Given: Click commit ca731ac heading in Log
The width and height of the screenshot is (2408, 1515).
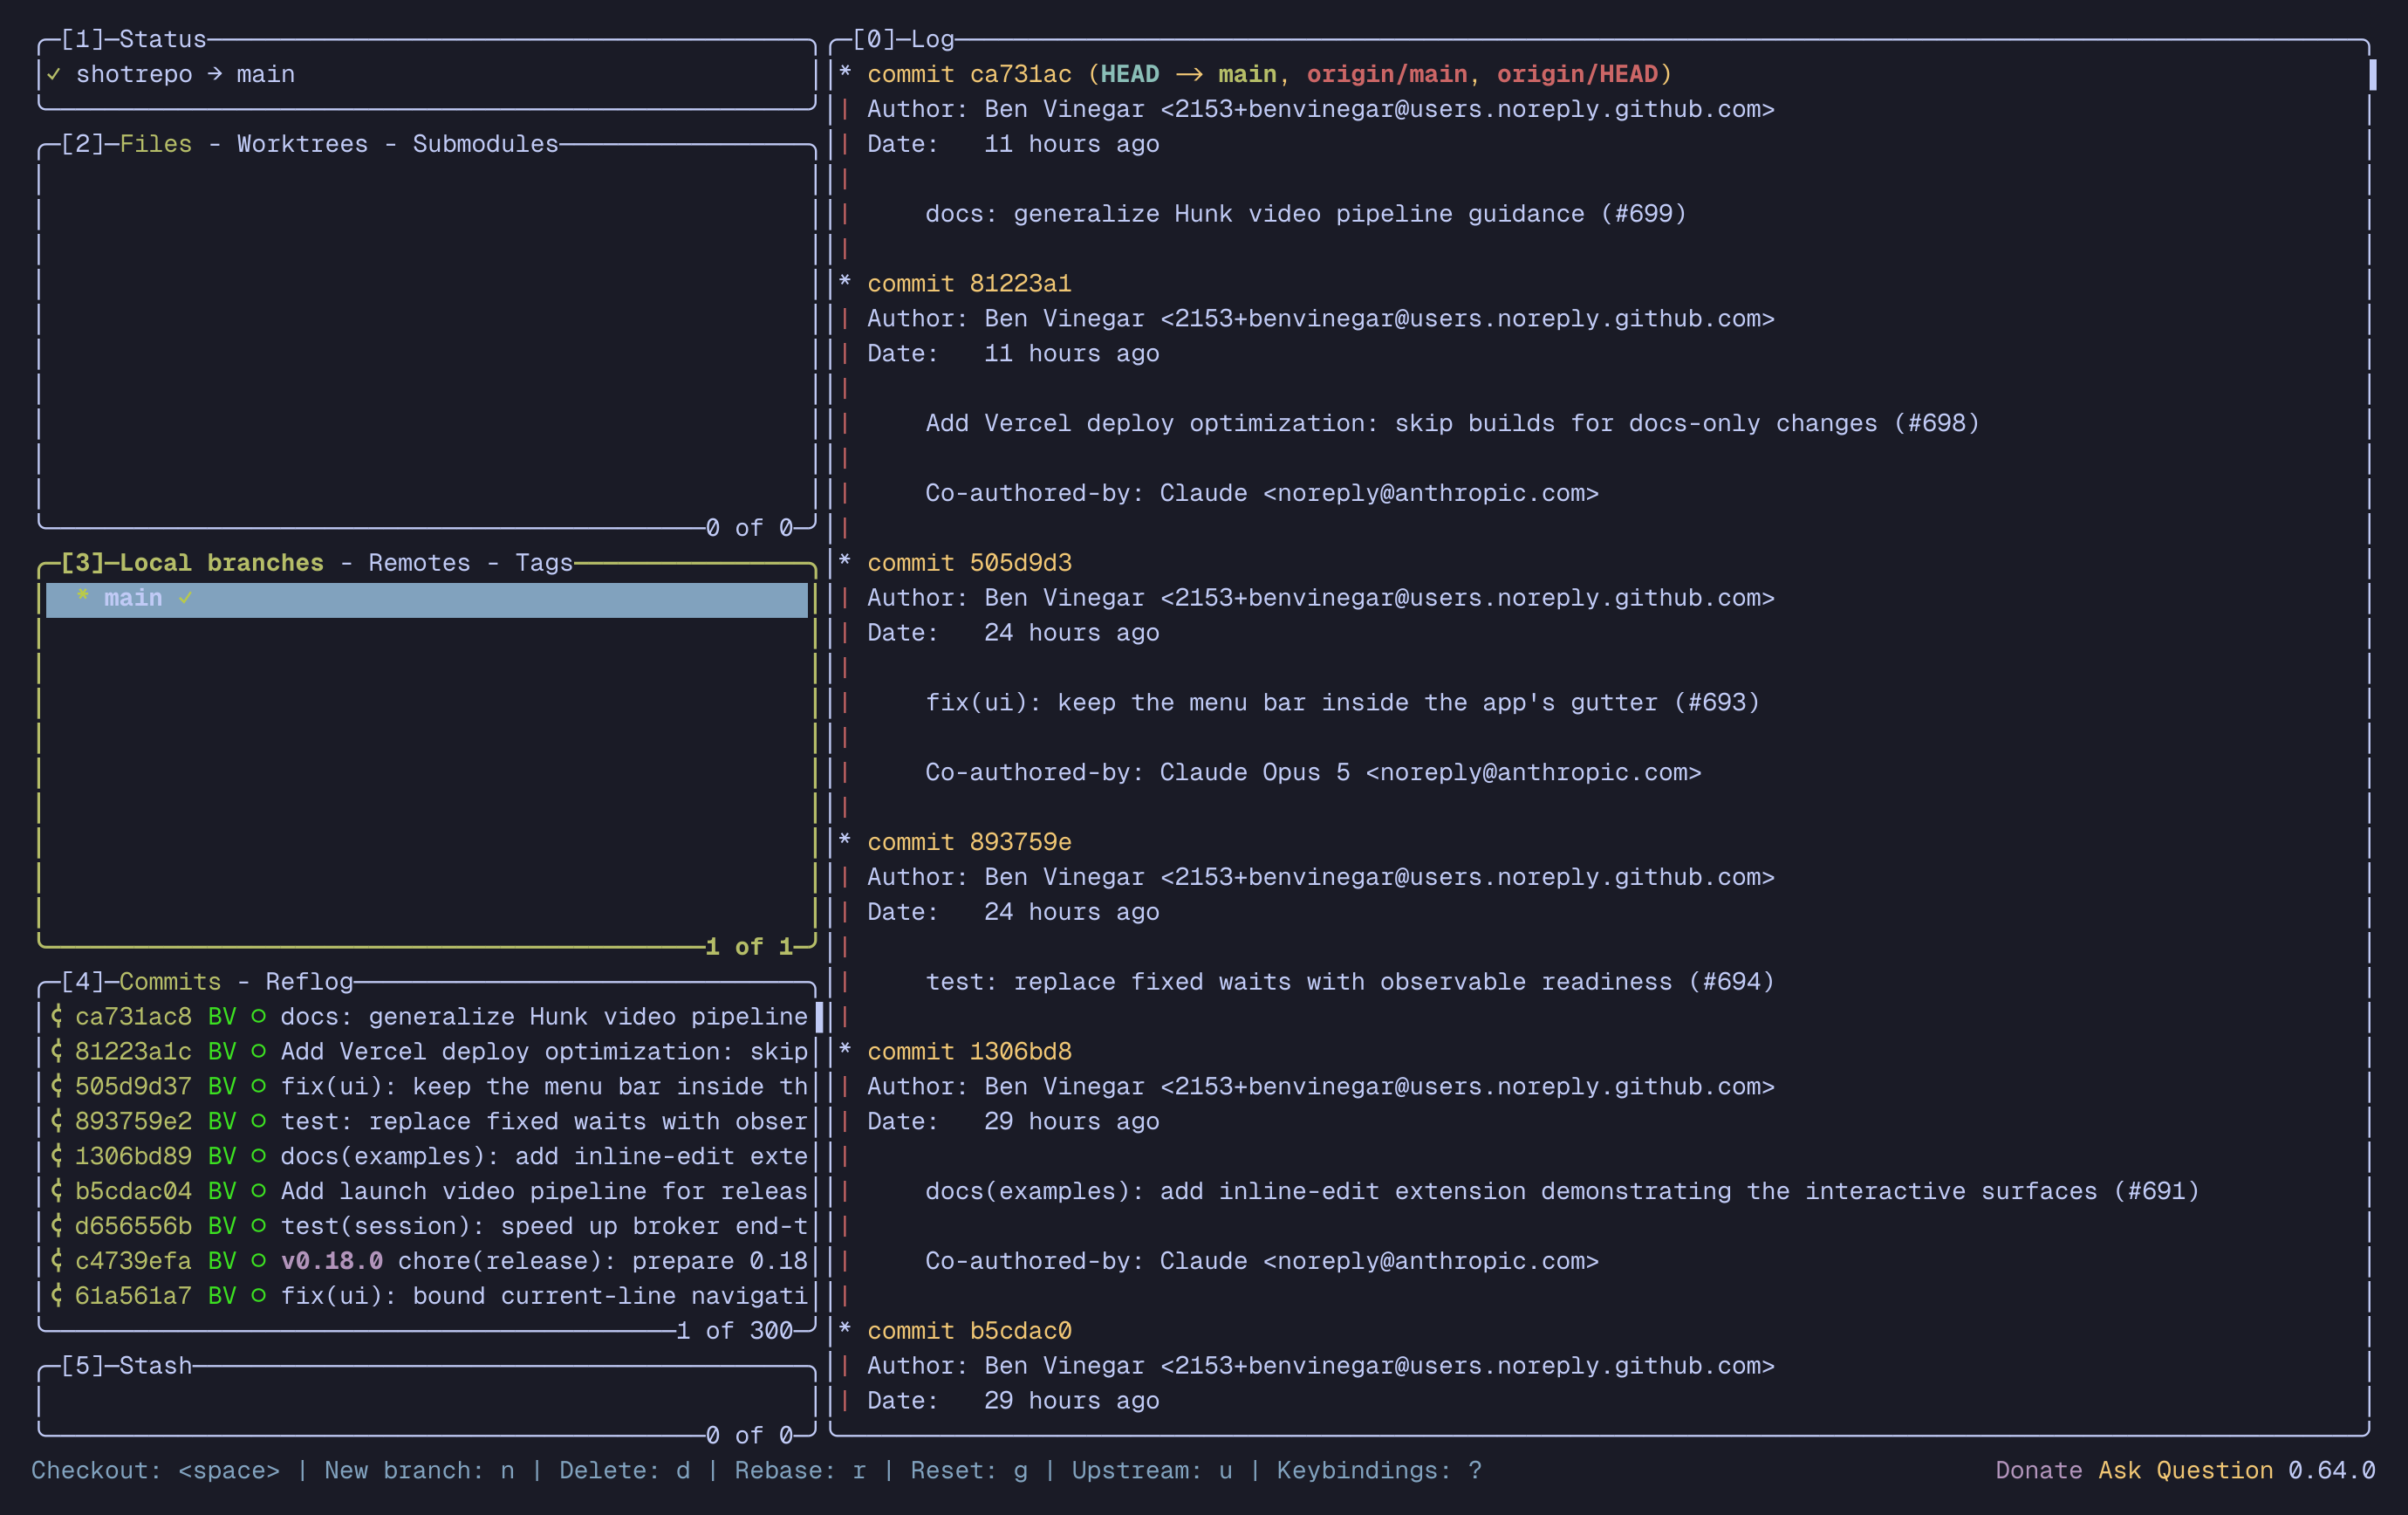Looking at the screenshot, I should pyautogui.click(x=969, y=74).
